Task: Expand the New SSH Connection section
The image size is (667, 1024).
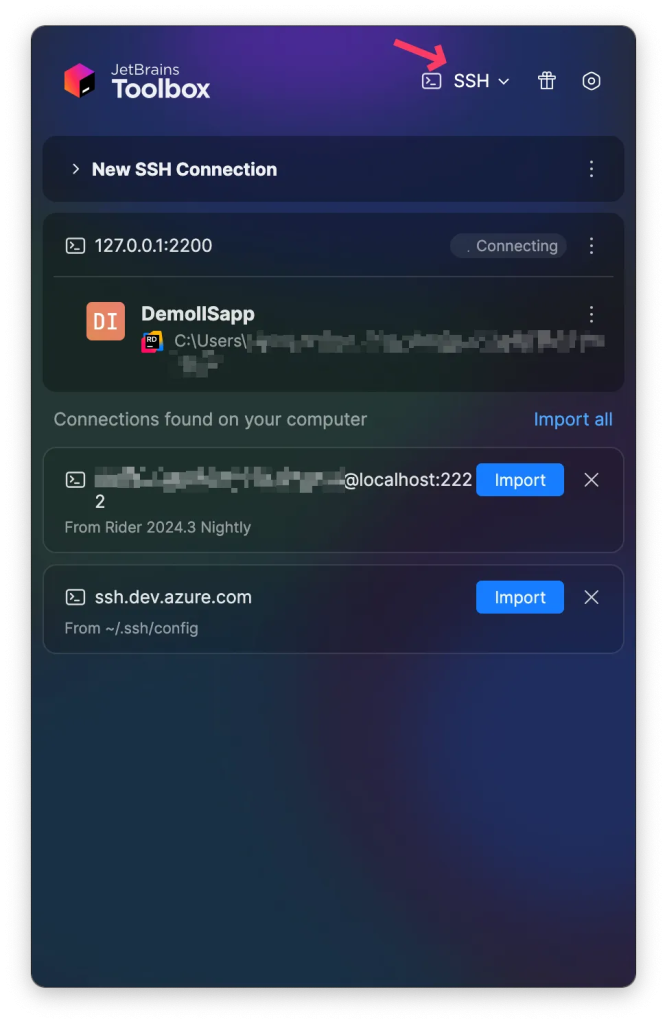Action: tap(76, 169)
